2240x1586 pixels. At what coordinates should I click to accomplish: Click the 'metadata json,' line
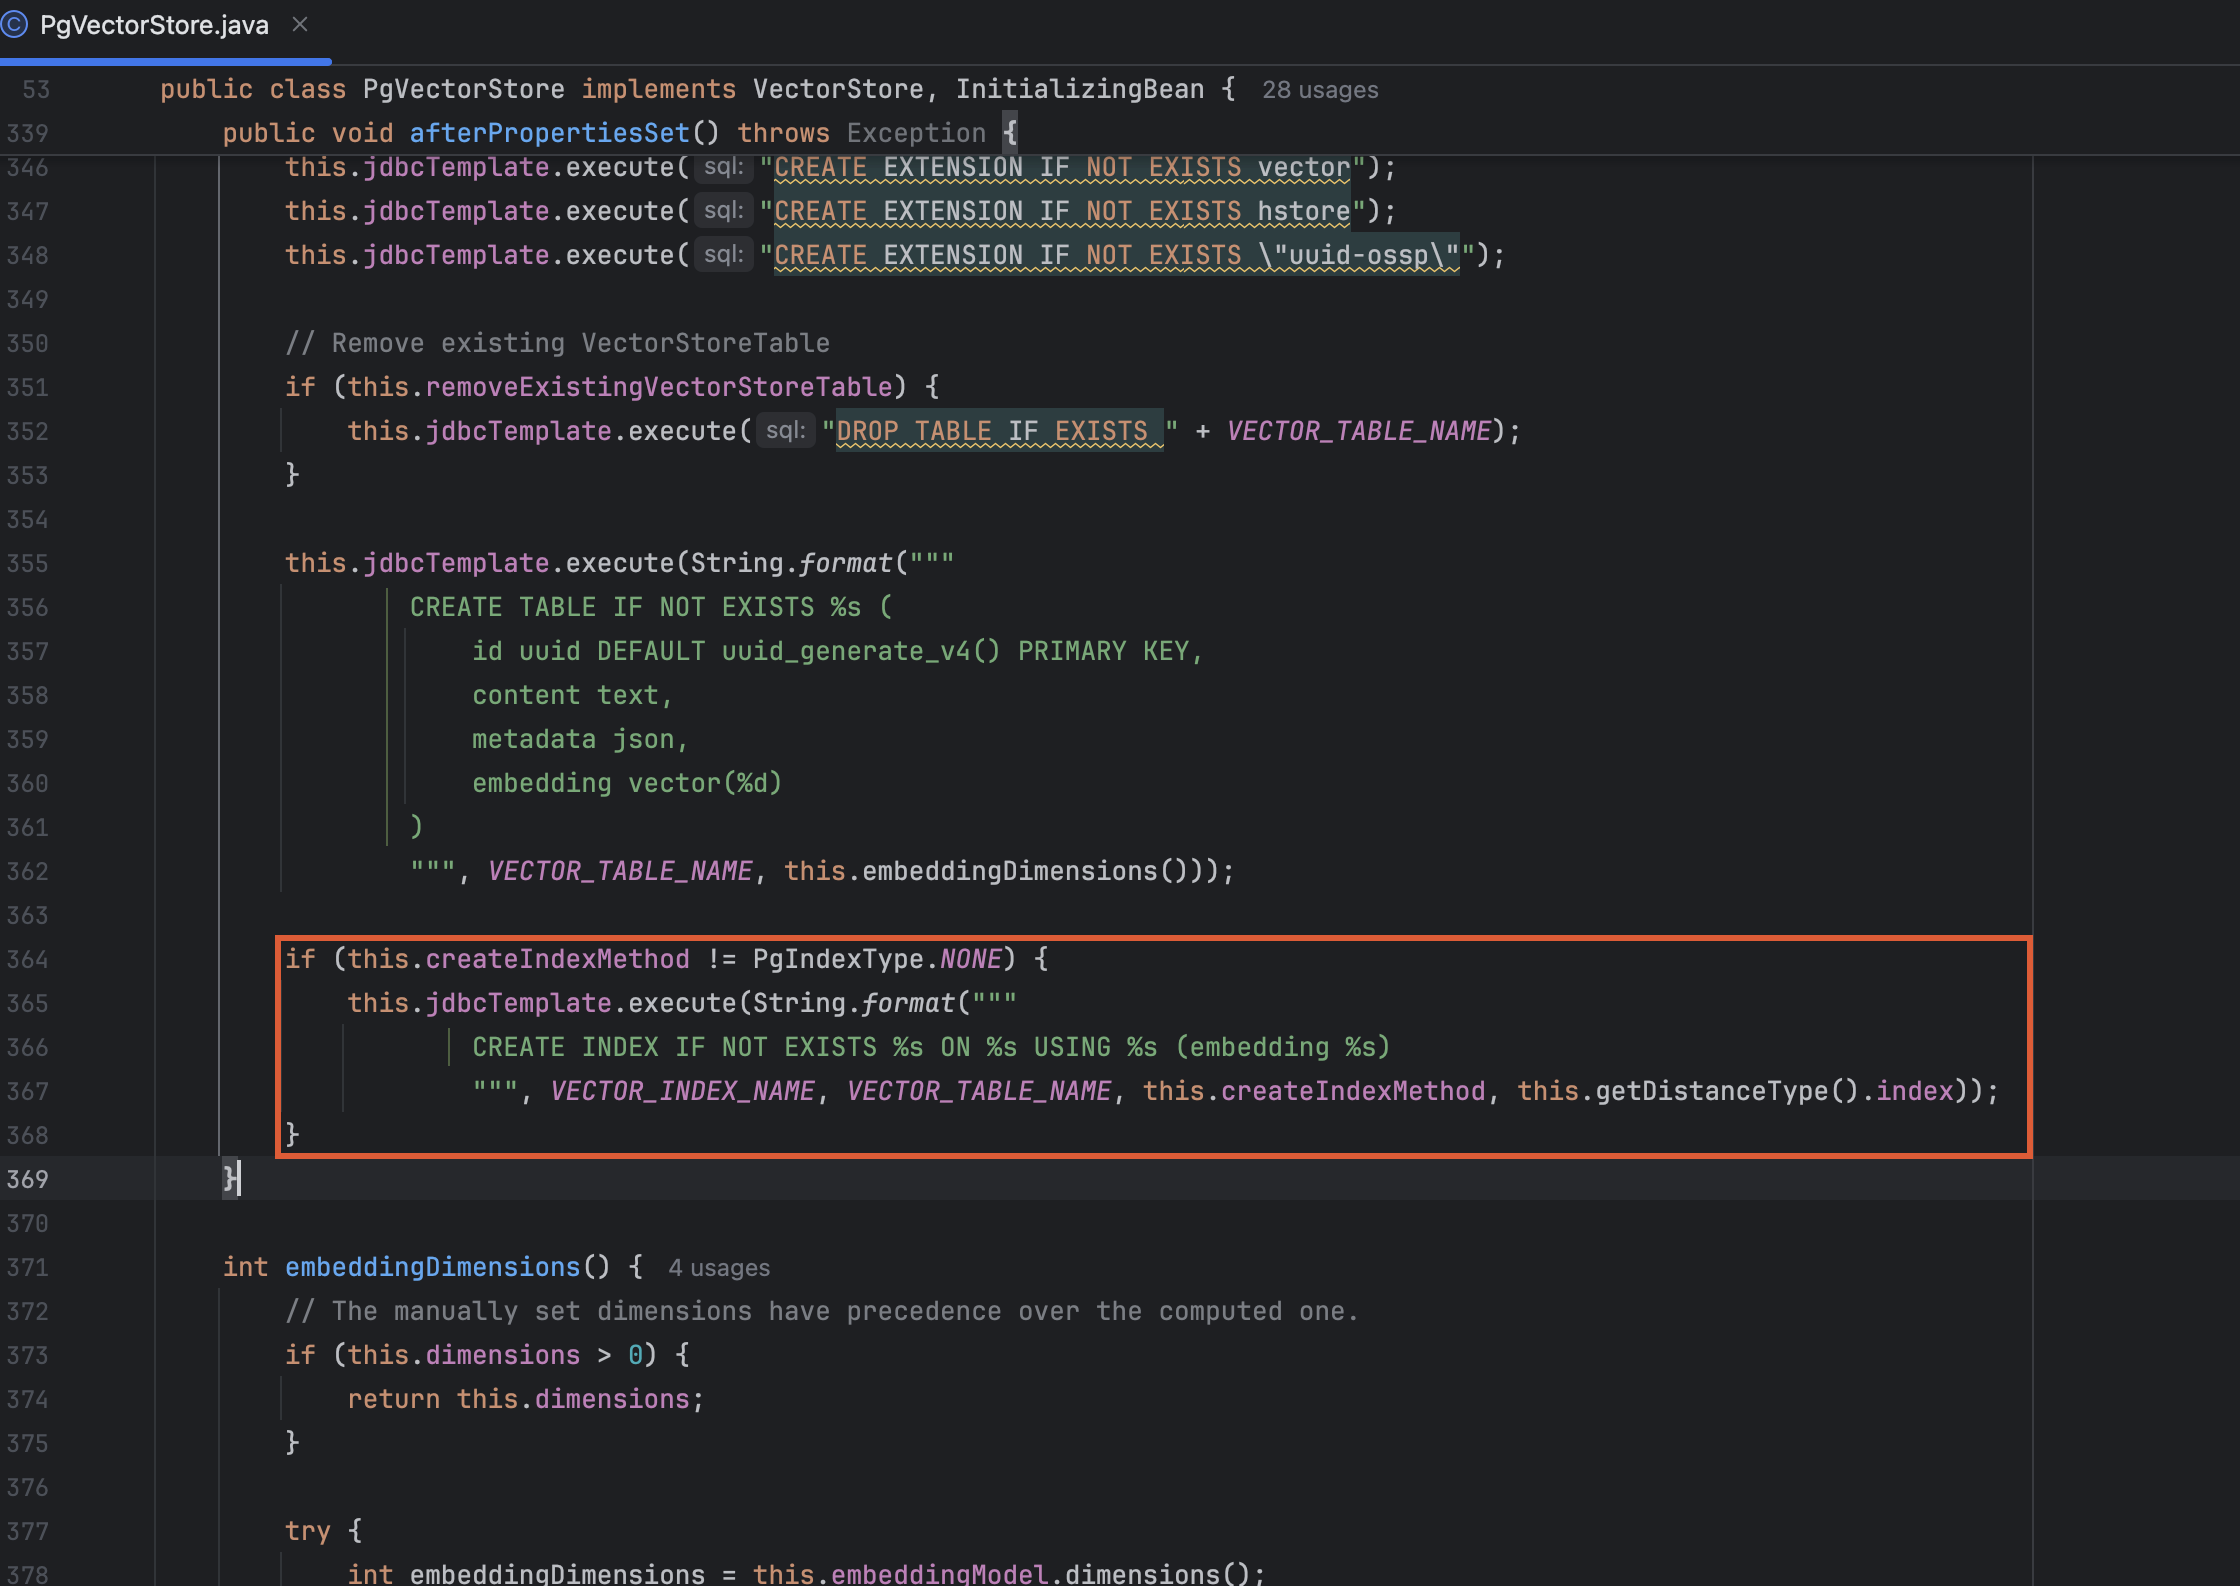580,739
